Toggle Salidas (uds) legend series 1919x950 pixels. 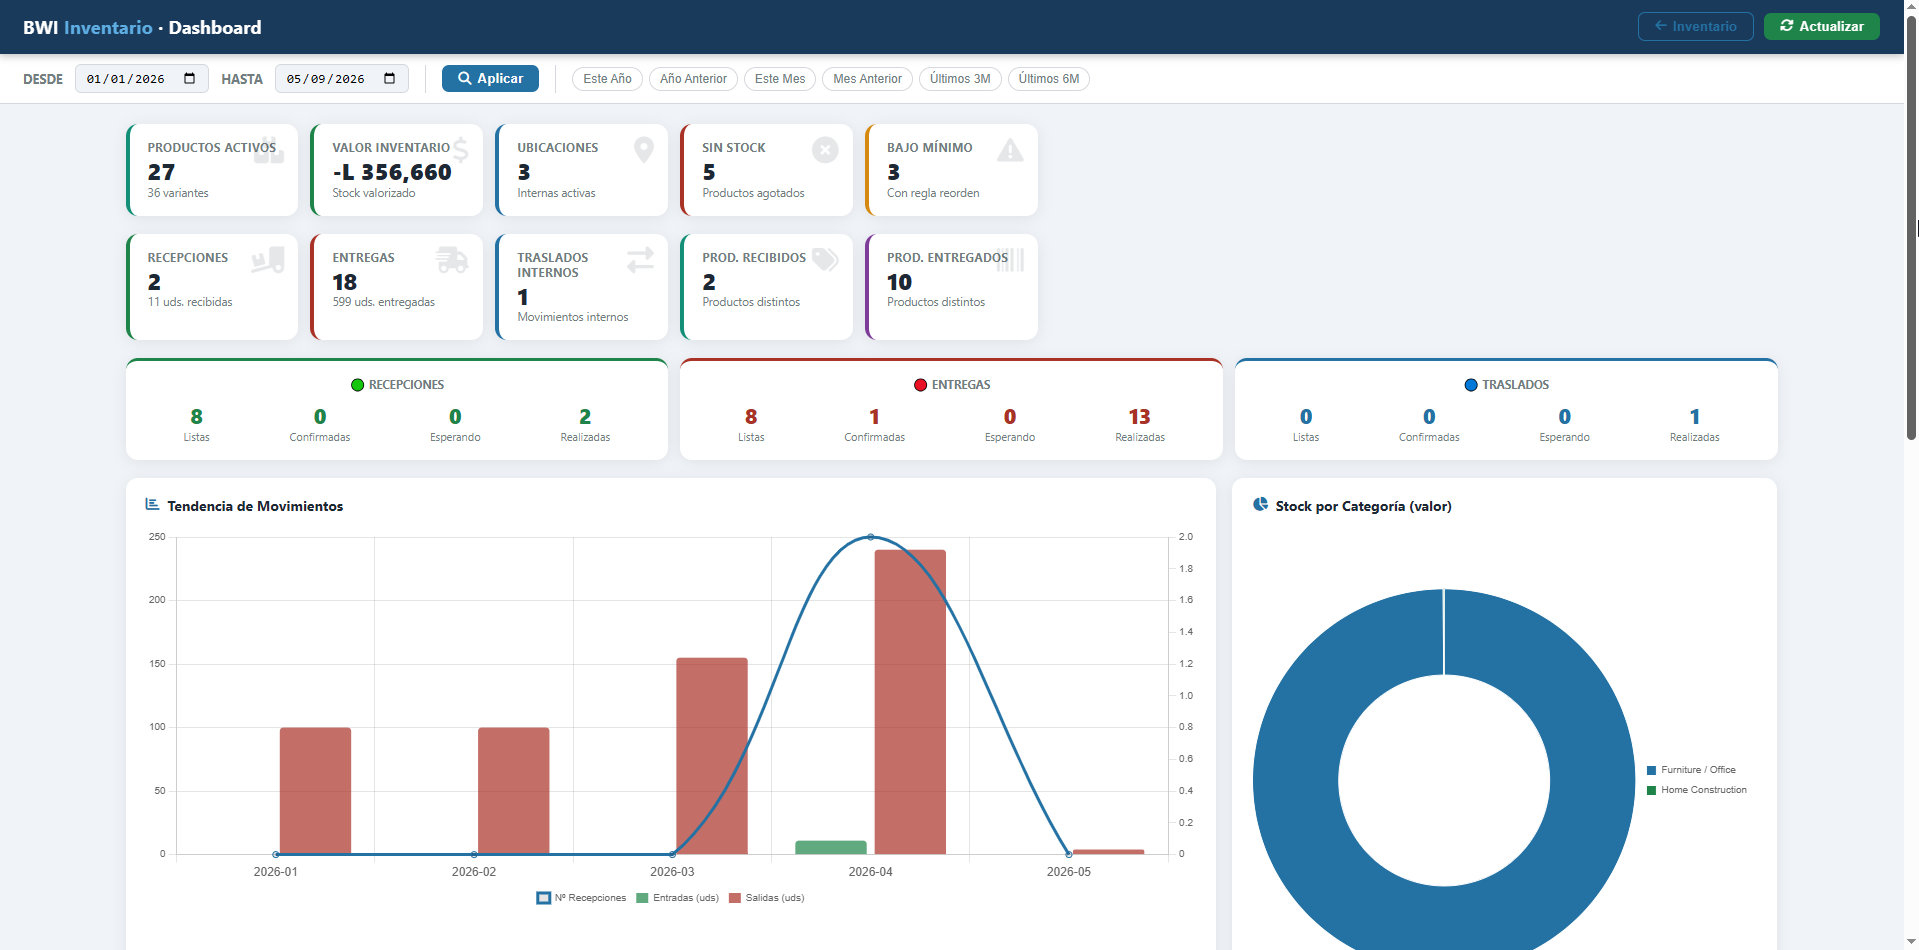click(767, 898)
